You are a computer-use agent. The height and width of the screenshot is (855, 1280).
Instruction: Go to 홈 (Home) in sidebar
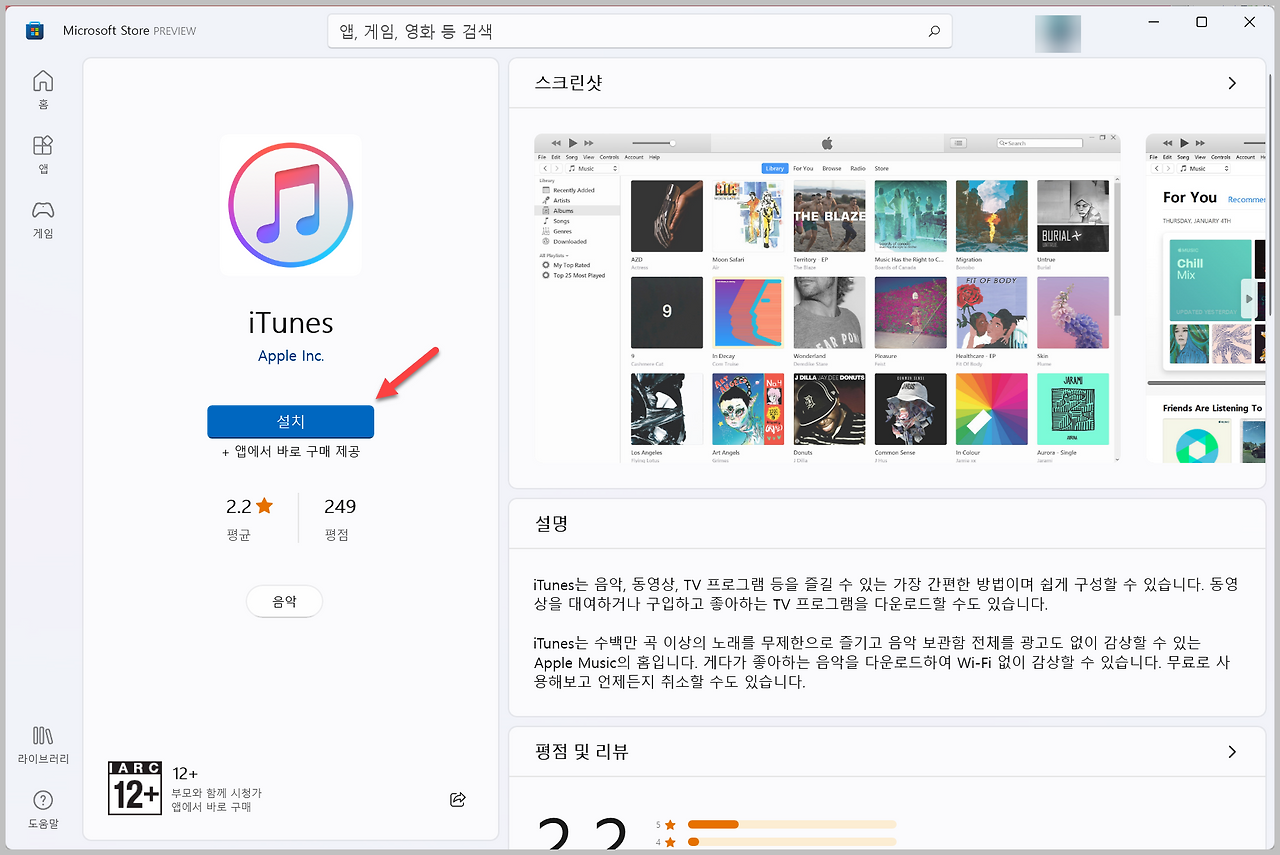[43, 89]
